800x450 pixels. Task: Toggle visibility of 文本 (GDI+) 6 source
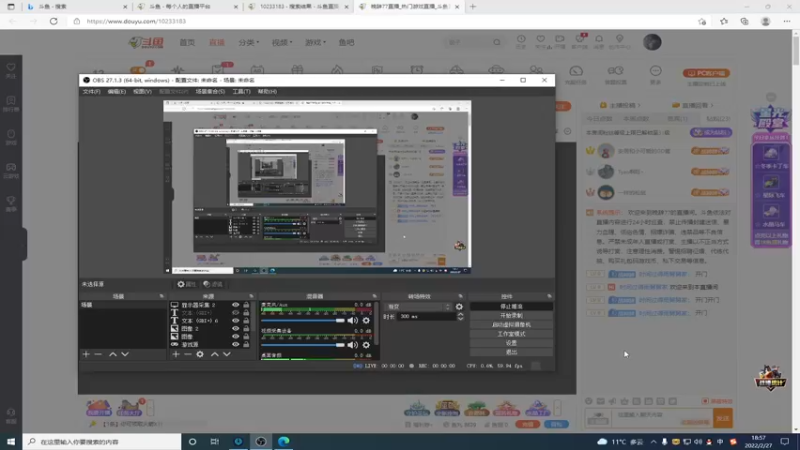click(x=235, y=321)
